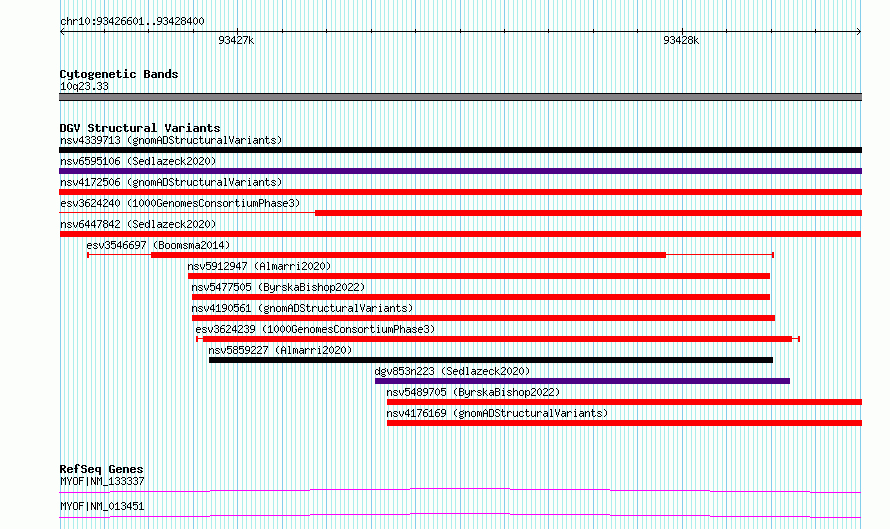This screenshot has width=890, height=529.
Task: Click the MYOF|NM_013451 gene label
Action: tap(102, 506)
